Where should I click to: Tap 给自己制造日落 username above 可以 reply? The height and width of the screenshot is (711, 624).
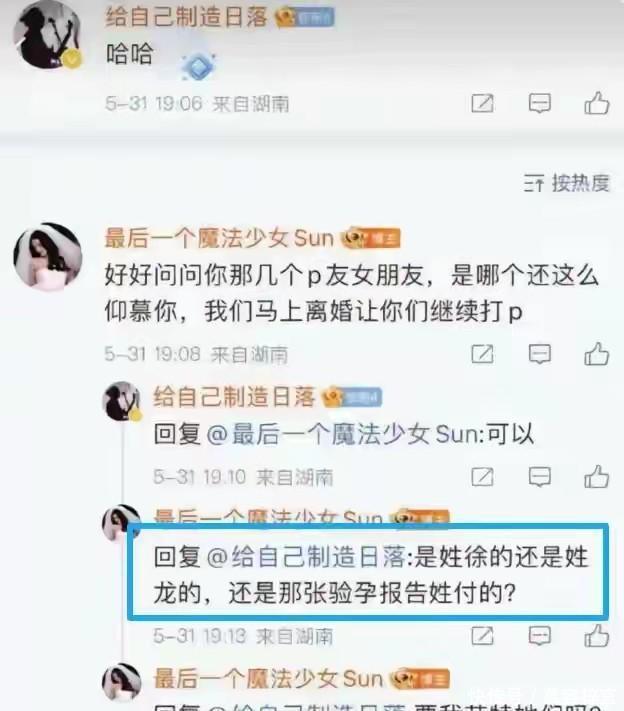tap(234, 397)
